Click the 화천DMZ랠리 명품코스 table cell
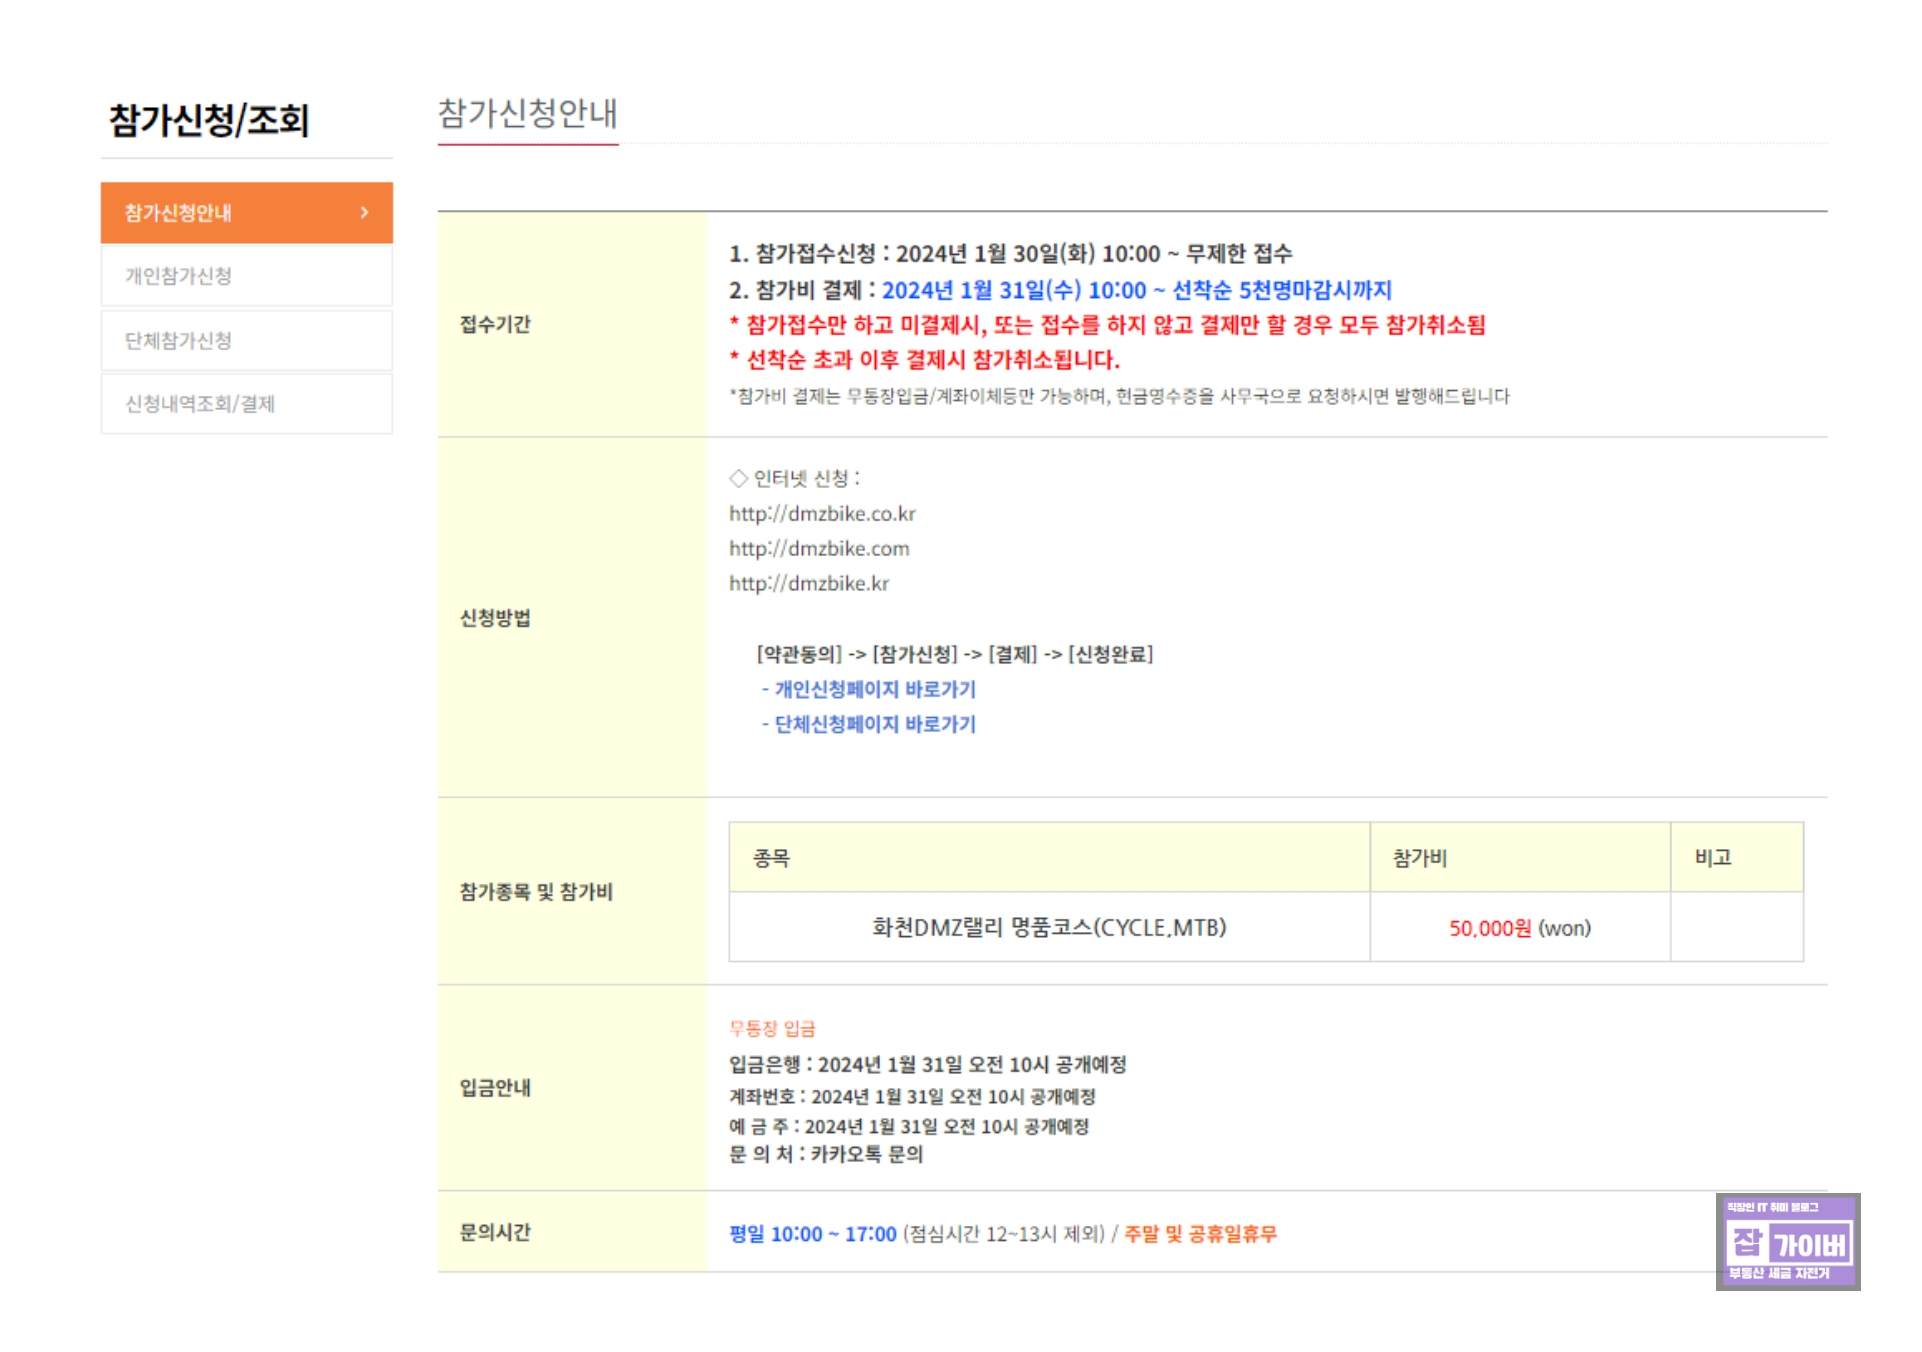The image size is (1922, 1352). pos(1048,928)
